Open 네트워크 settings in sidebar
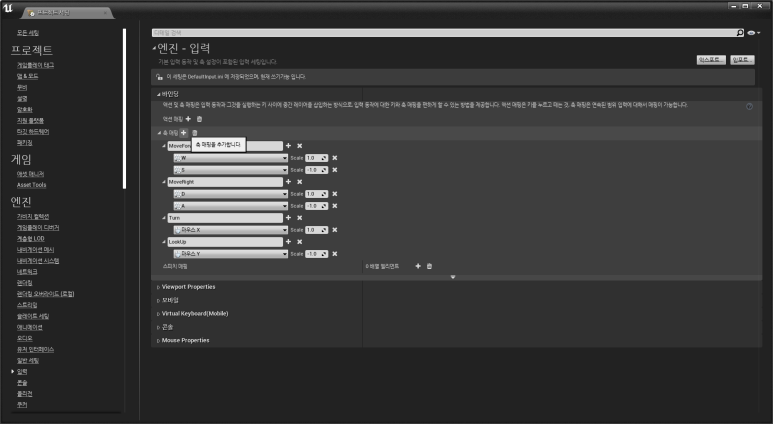773x424 pixels. pyautogui.click(x=27, y=272)
